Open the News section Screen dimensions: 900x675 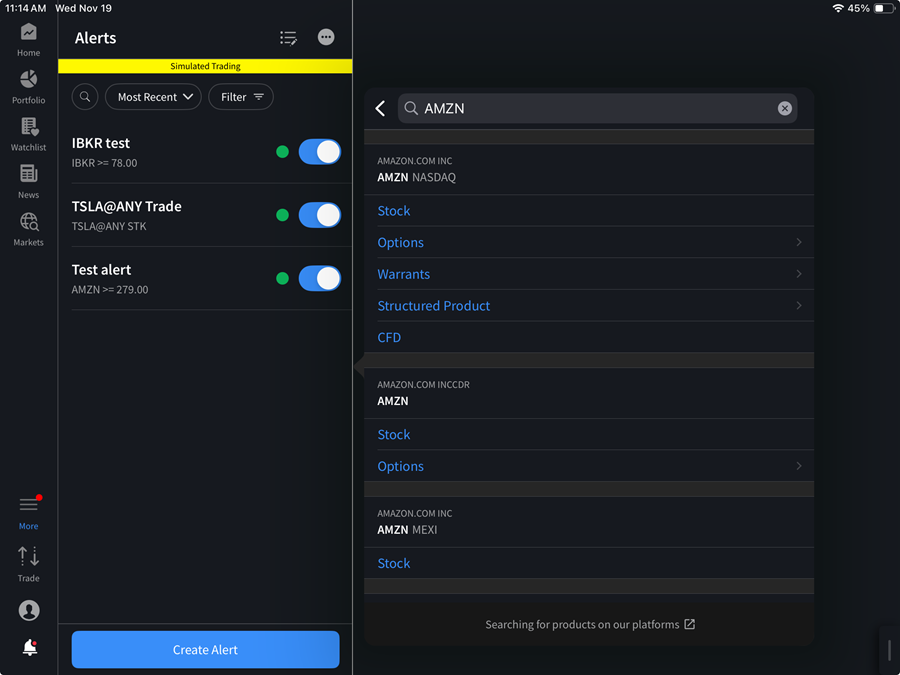click(28, 180)
